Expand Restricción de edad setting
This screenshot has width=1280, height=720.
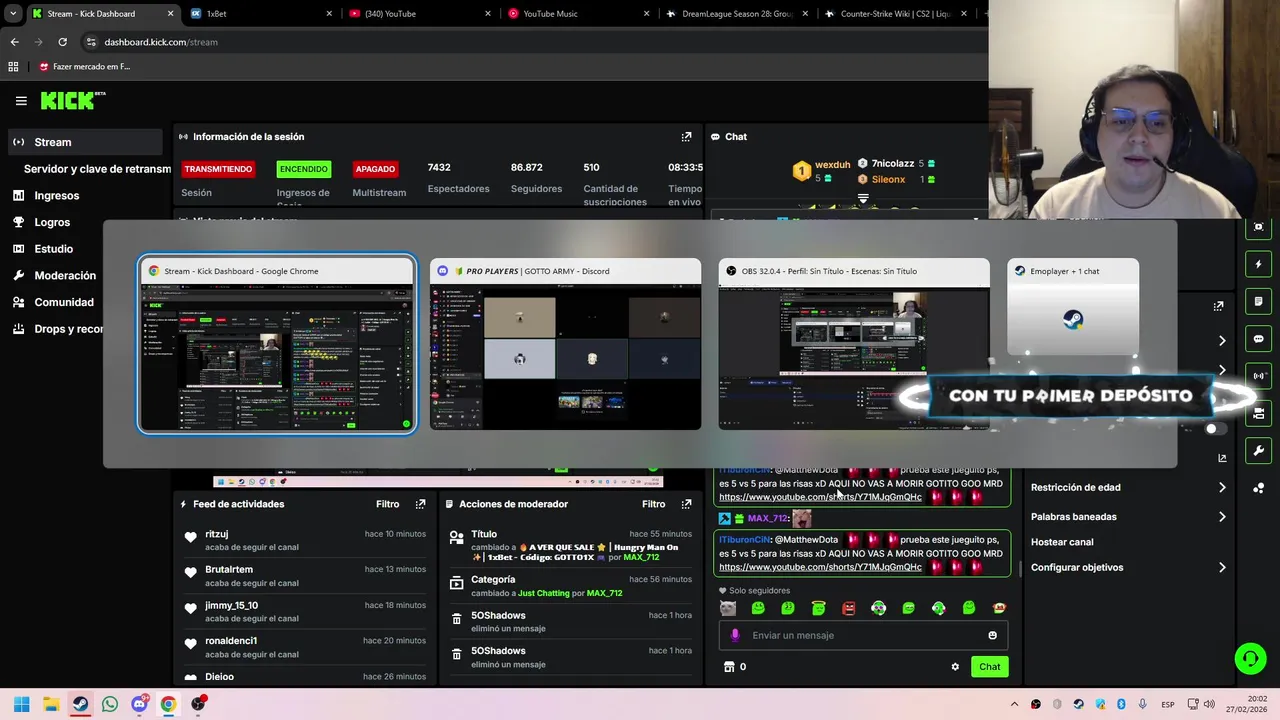[x=1128, y=488]
